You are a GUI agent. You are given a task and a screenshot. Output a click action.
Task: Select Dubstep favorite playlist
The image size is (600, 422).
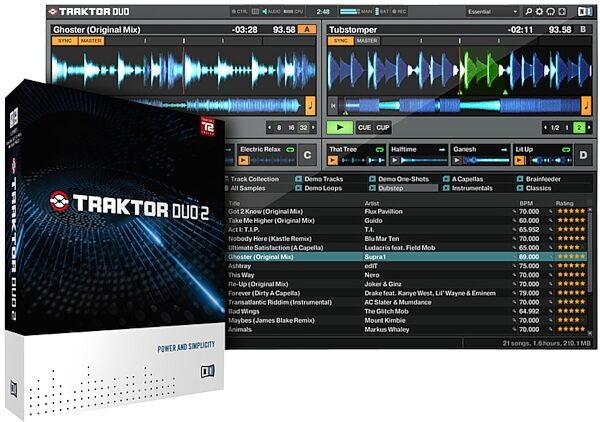coord(403,188)
